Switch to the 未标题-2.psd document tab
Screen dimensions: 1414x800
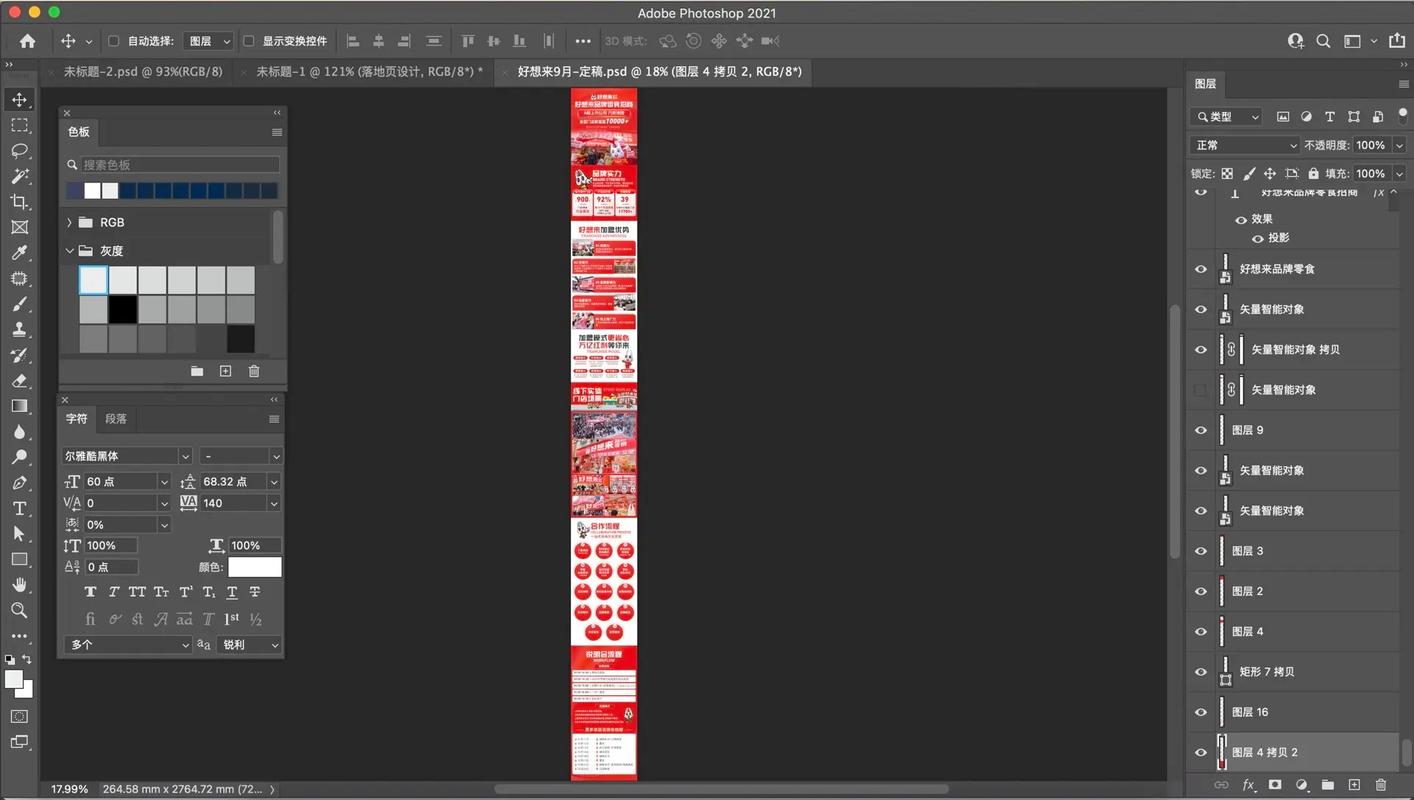[143, 72]
